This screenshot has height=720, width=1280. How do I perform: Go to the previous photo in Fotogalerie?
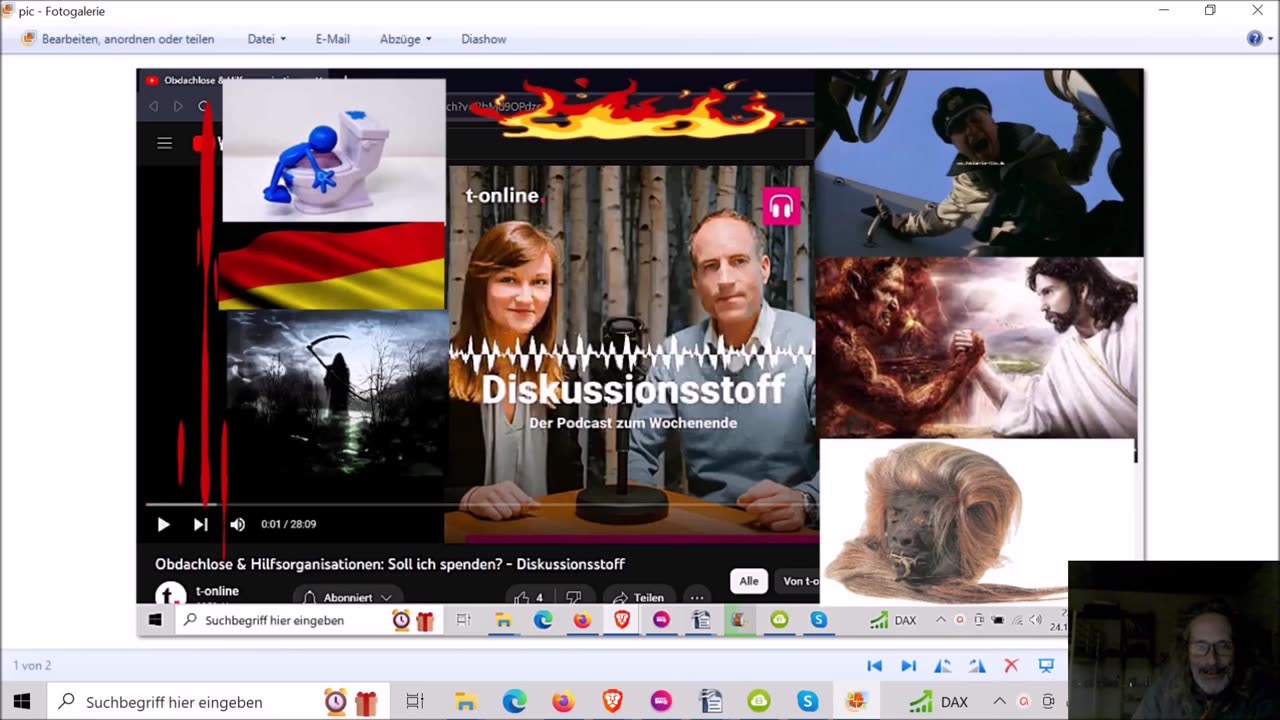(874, 666)
